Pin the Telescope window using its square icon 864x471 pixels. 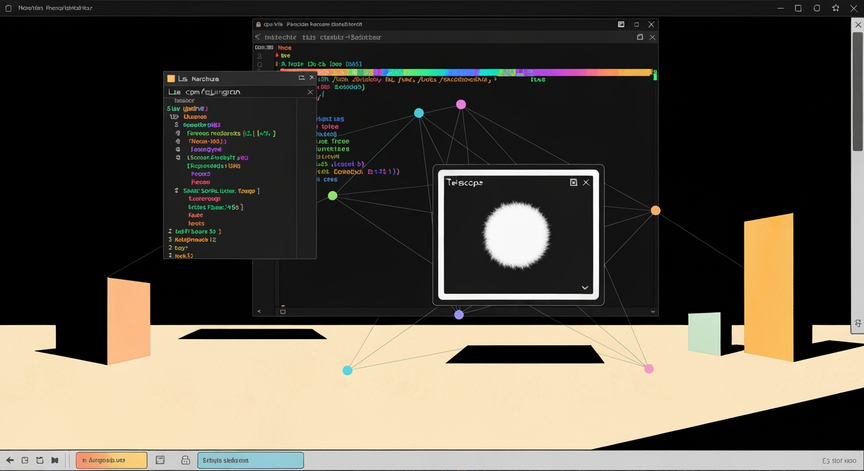click(573, 182)
